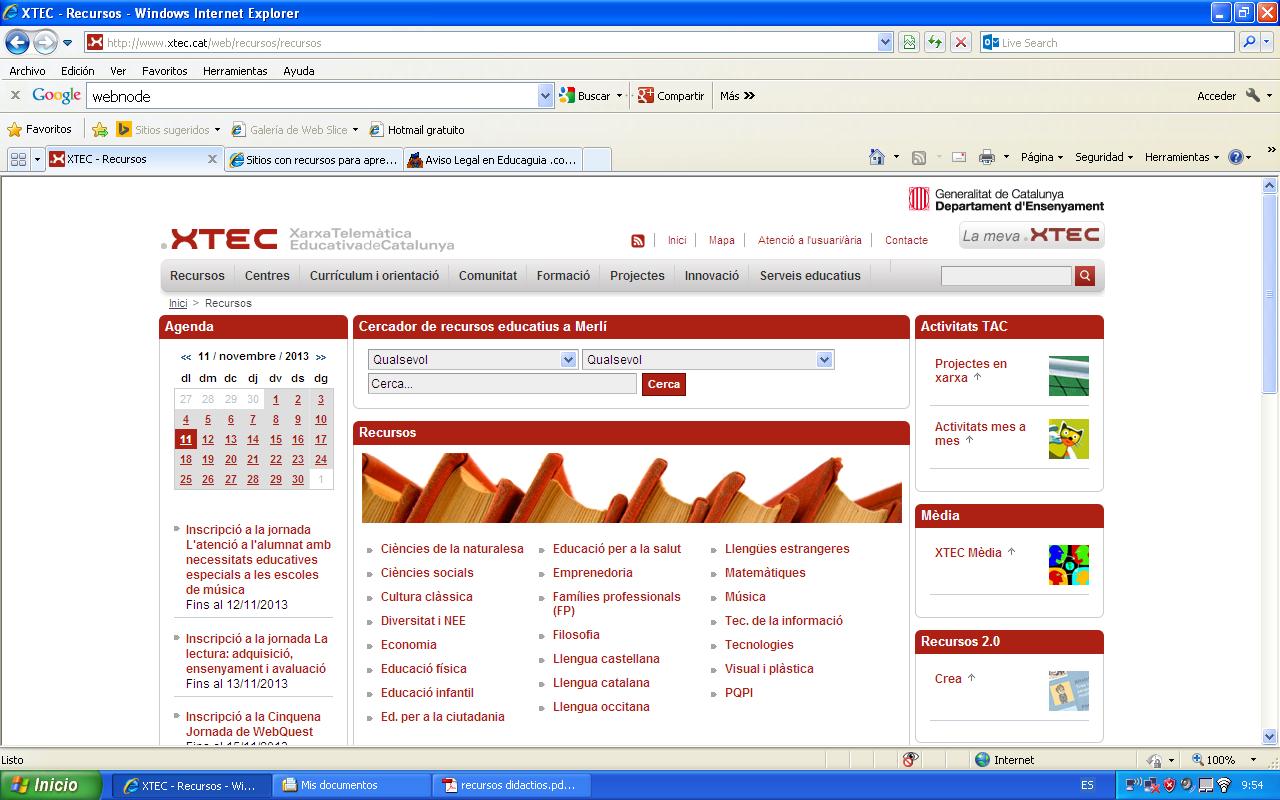Click the Favoritos star icon

(x=14, y=130)
